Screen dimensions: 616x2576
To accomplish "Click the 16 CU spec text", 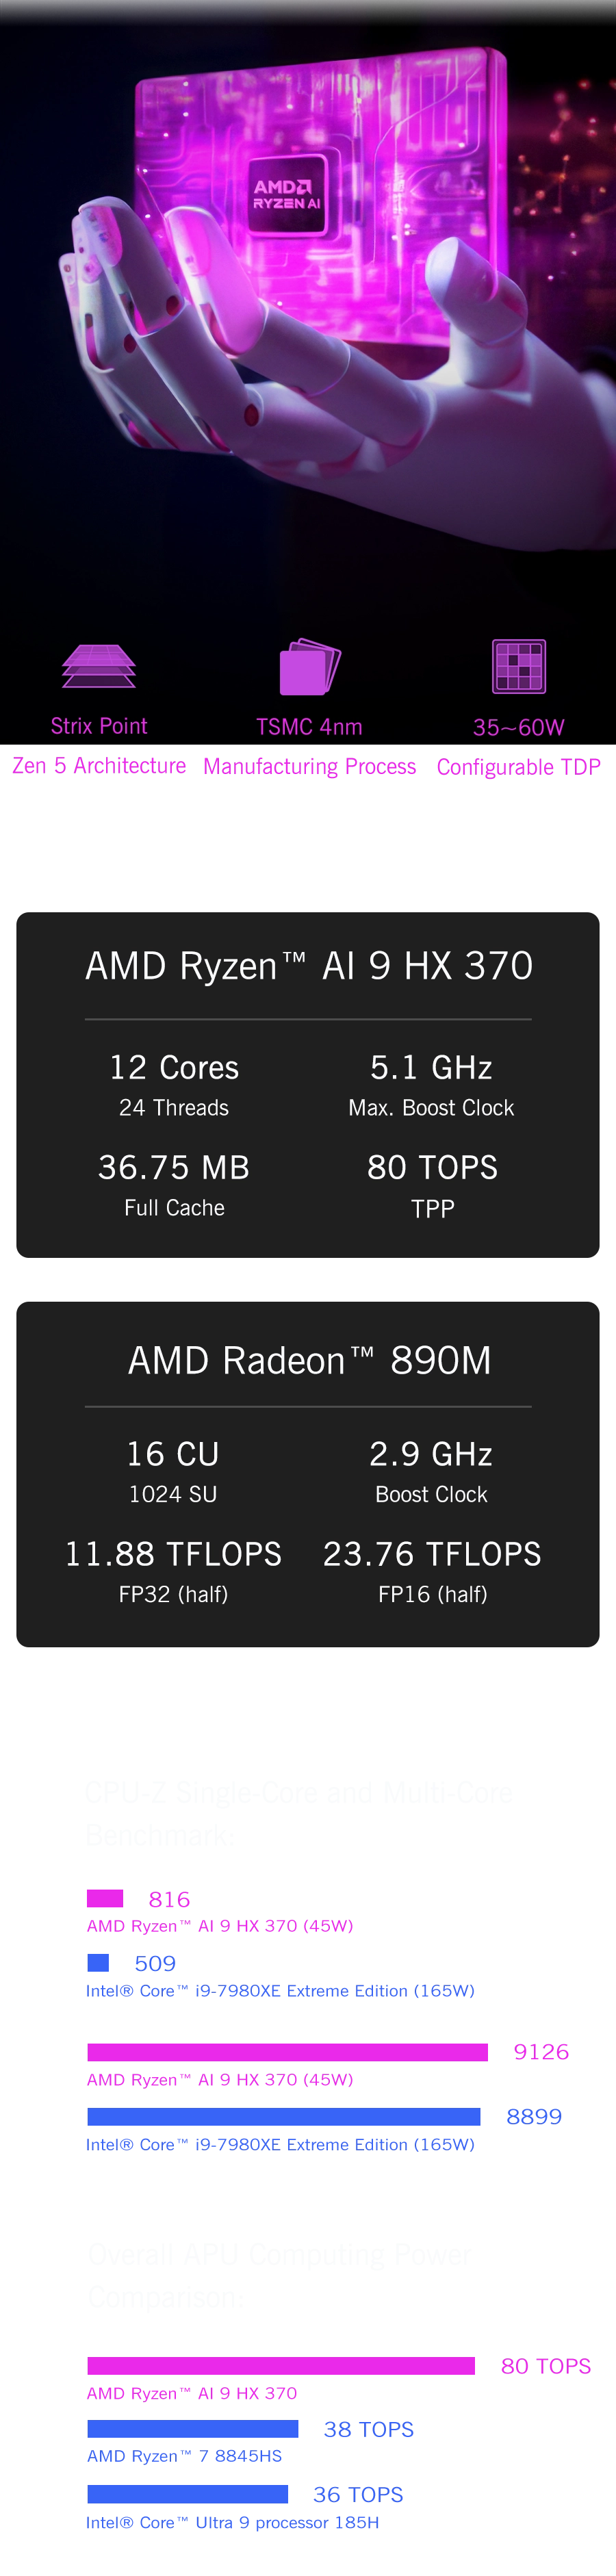I will pos(173,1454).
